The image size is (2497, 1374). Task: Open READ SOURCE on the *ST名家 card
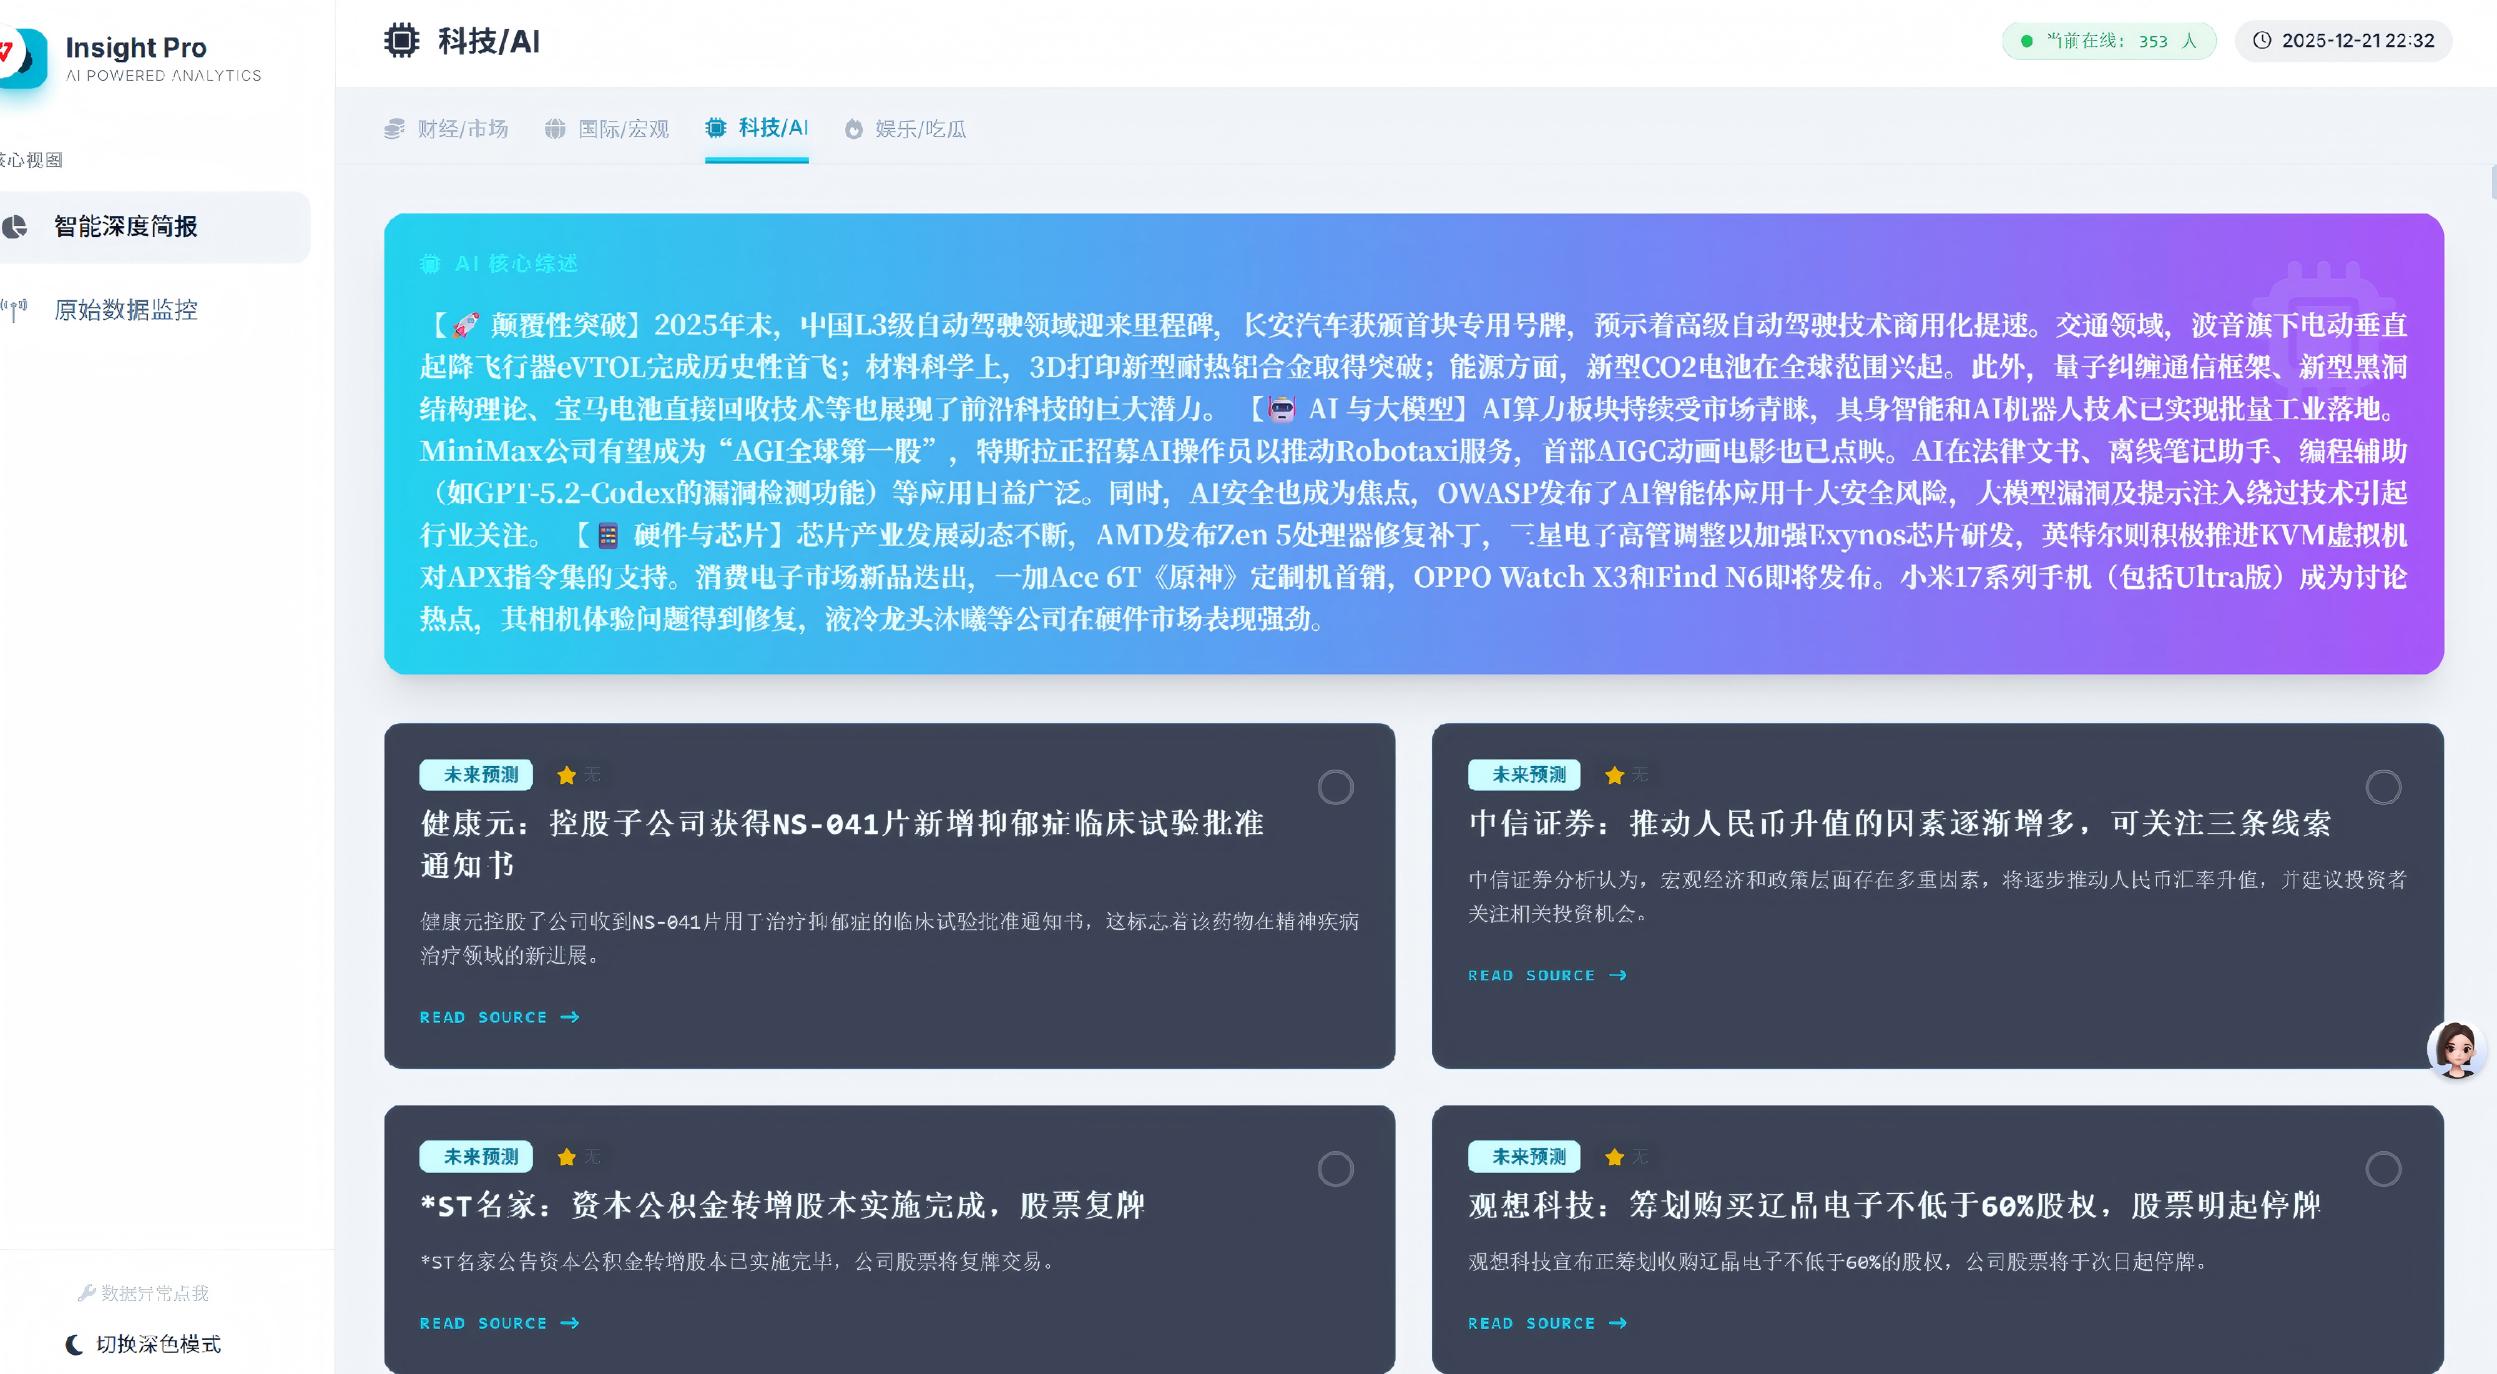pyautogui.click(x=500, y=1324)
